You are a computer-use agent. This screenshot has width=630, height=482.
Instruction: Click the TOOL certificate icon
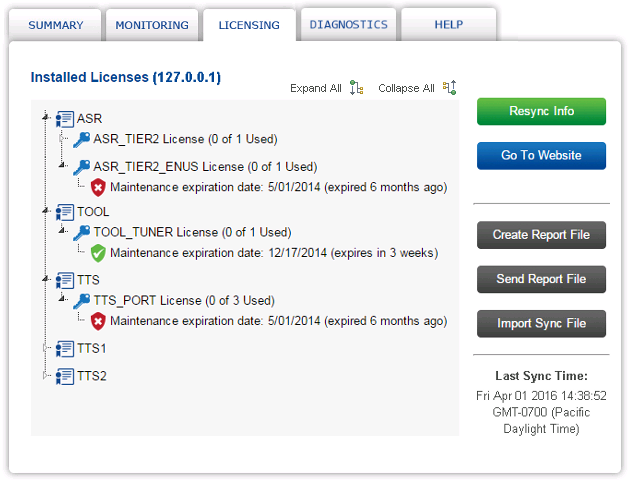click(x=65, y=212)
